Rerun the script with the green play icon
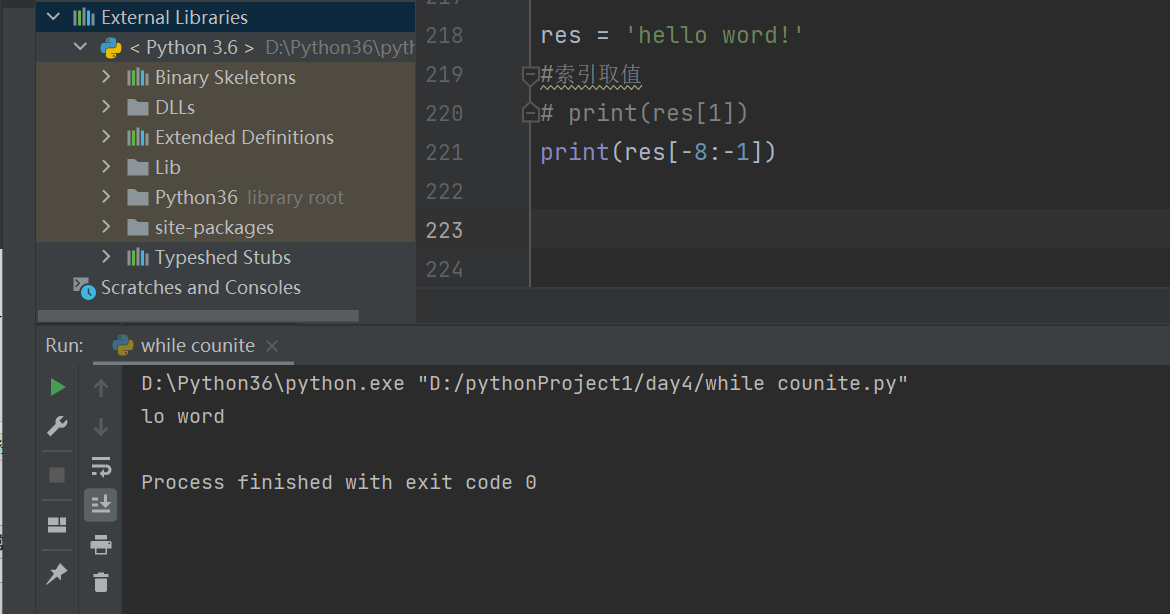This screenshot has height=614, width=1170. (x=58, y=387)
